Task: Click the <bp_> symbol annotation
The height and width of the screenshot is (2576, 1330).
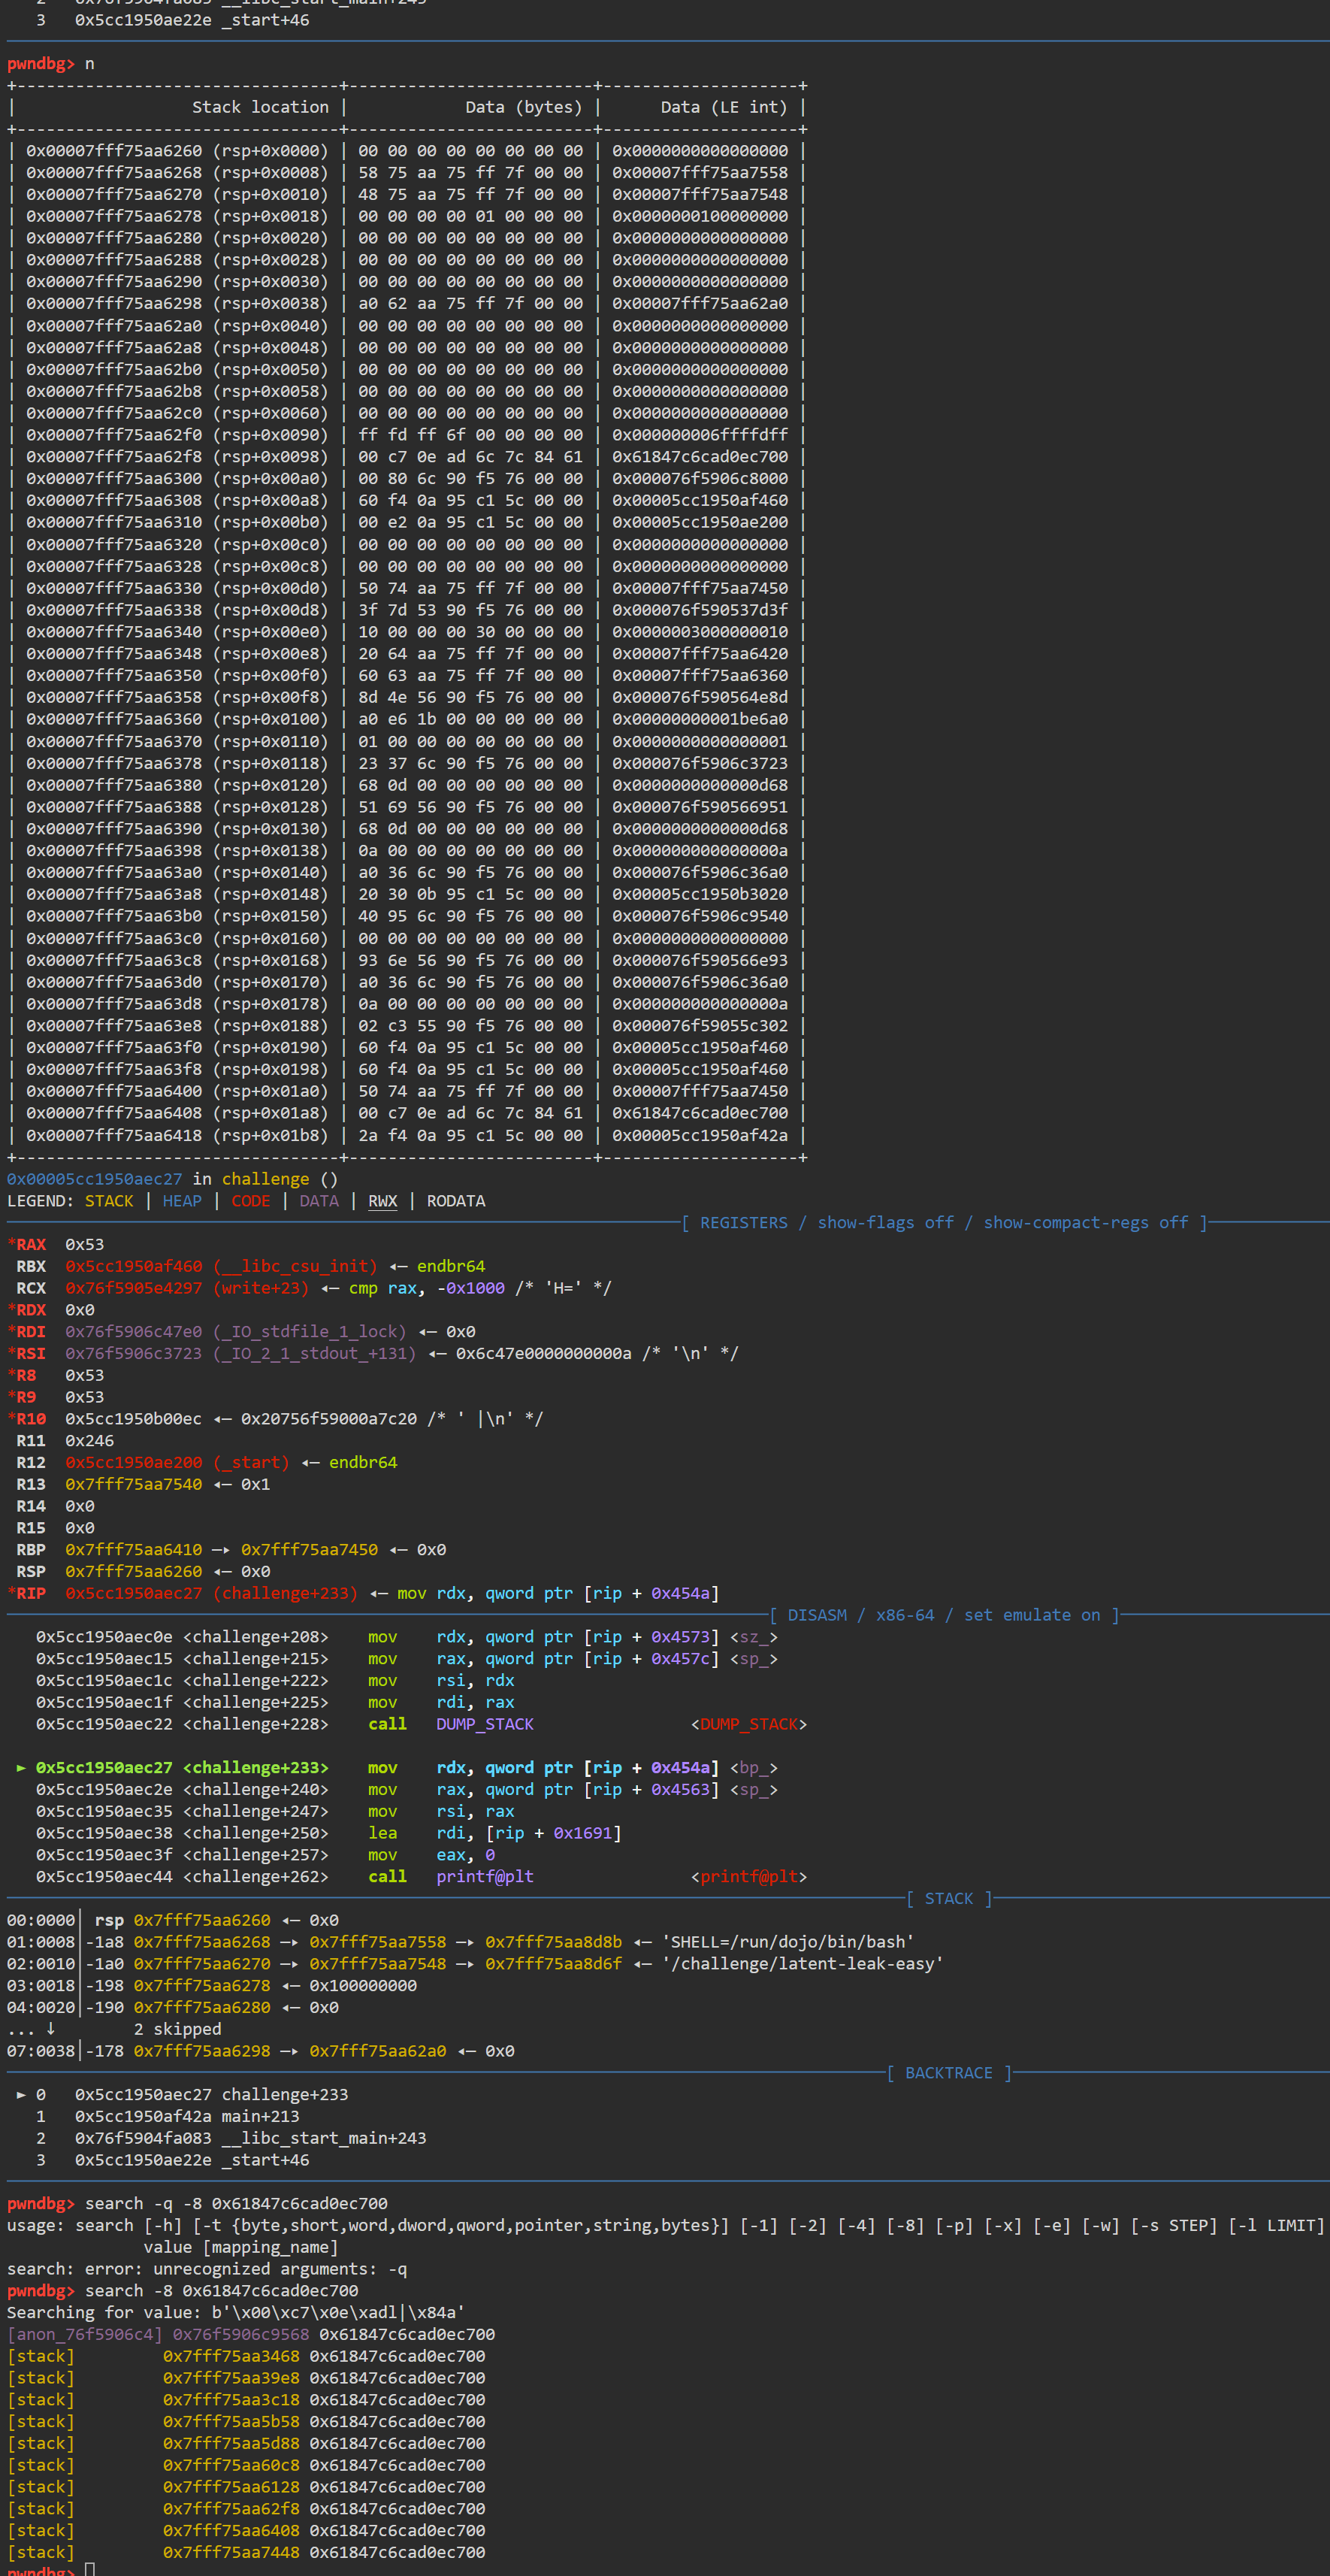Action: [x=754, y=1768]
